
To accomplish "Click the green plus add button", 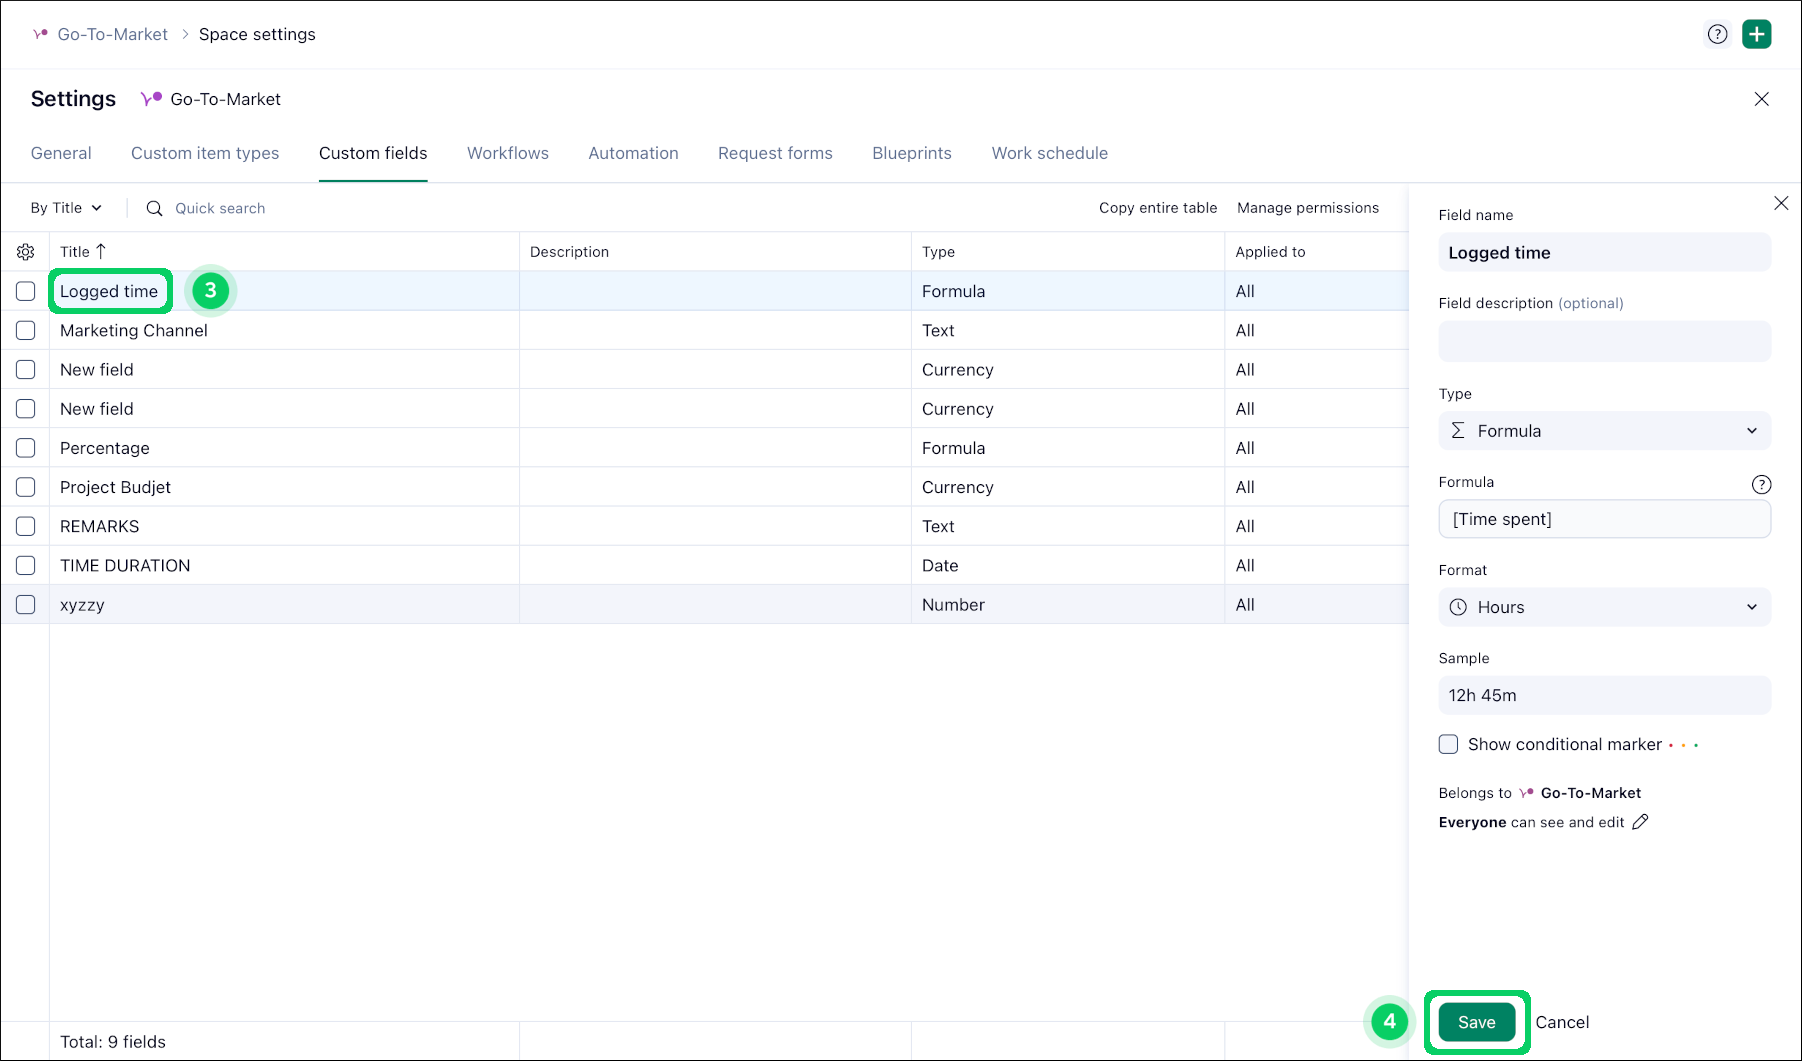I will click(1756, 34).
